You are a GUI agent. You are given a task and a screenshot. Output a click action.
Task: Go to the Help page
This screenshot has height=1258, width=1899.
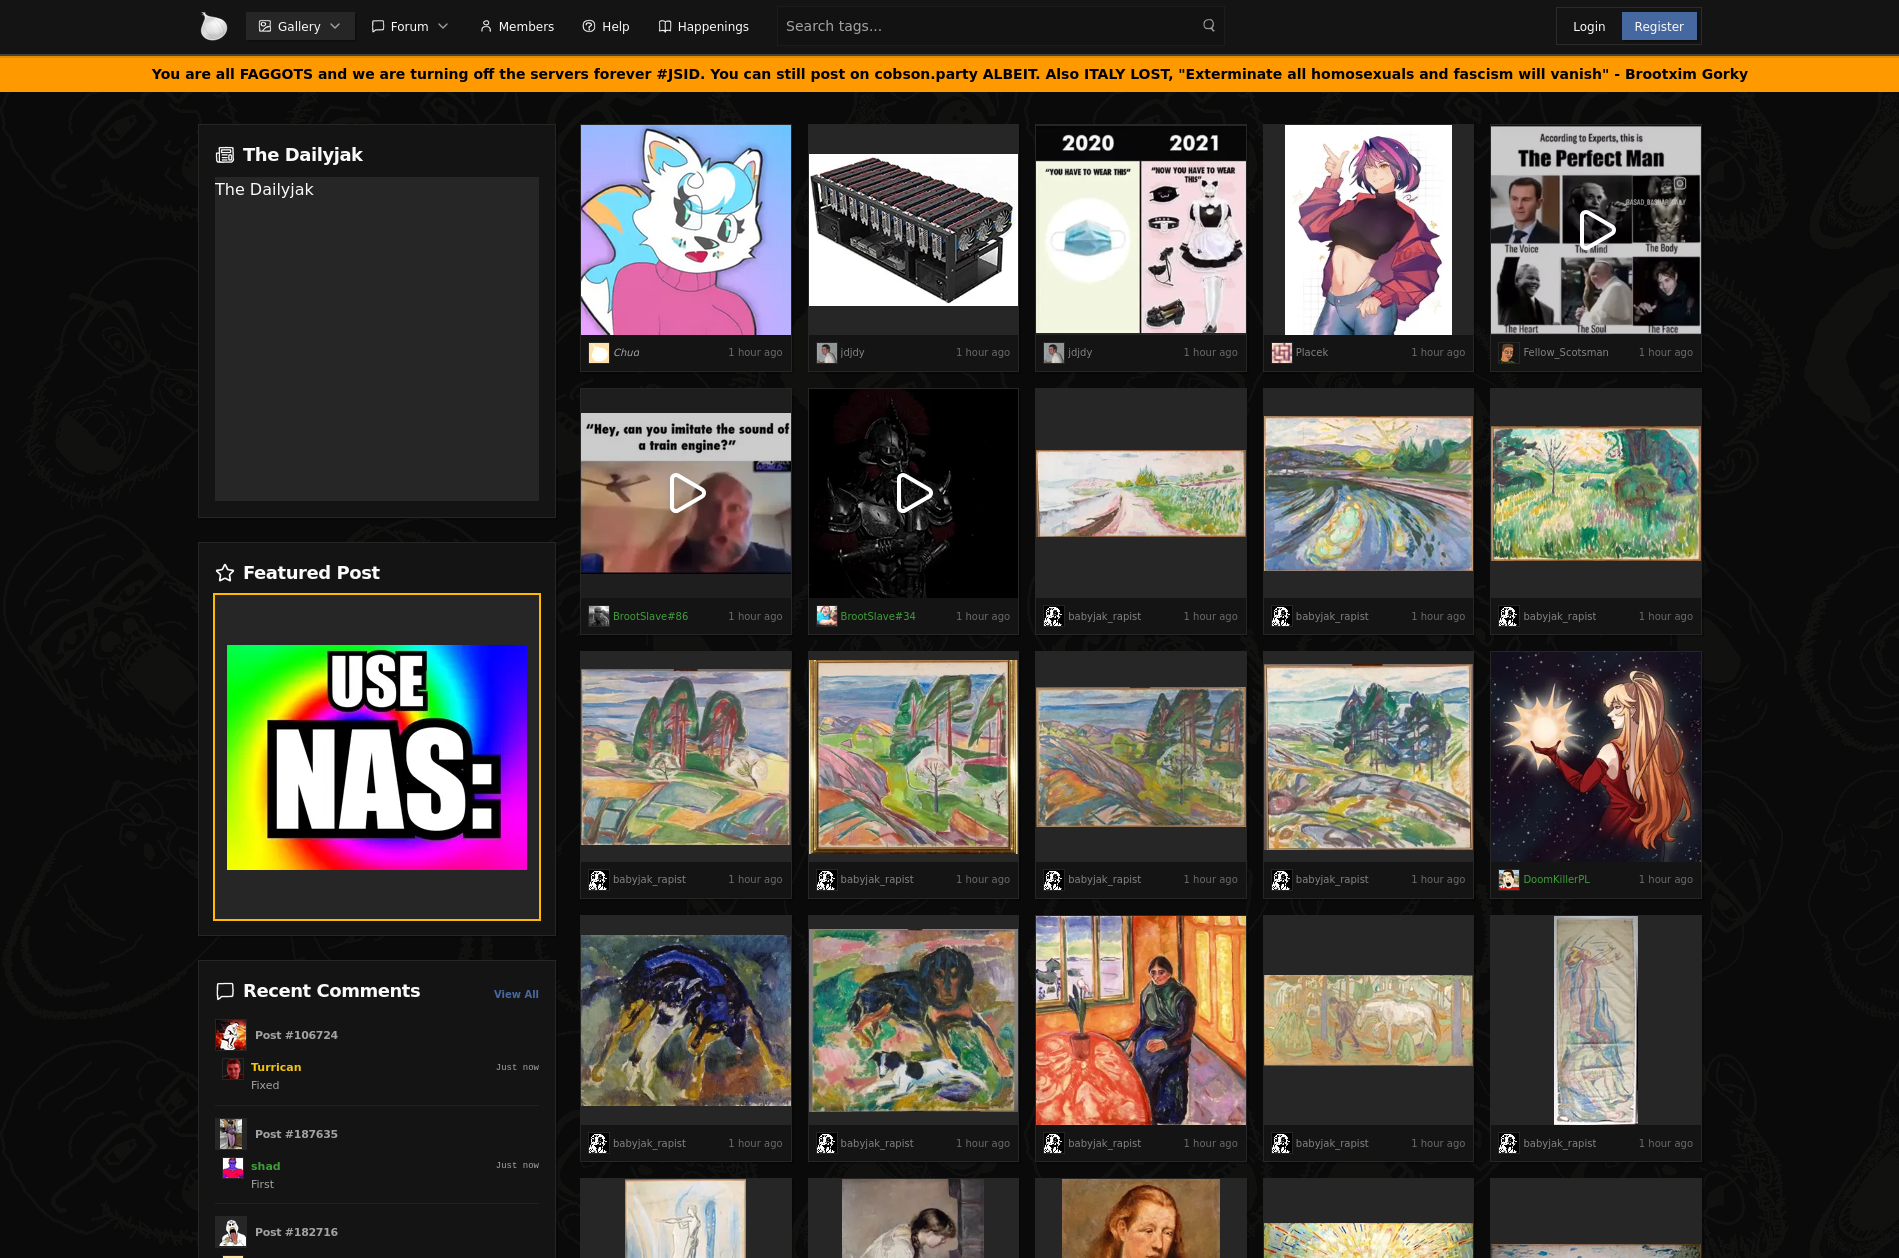click(x=605, y=26)
